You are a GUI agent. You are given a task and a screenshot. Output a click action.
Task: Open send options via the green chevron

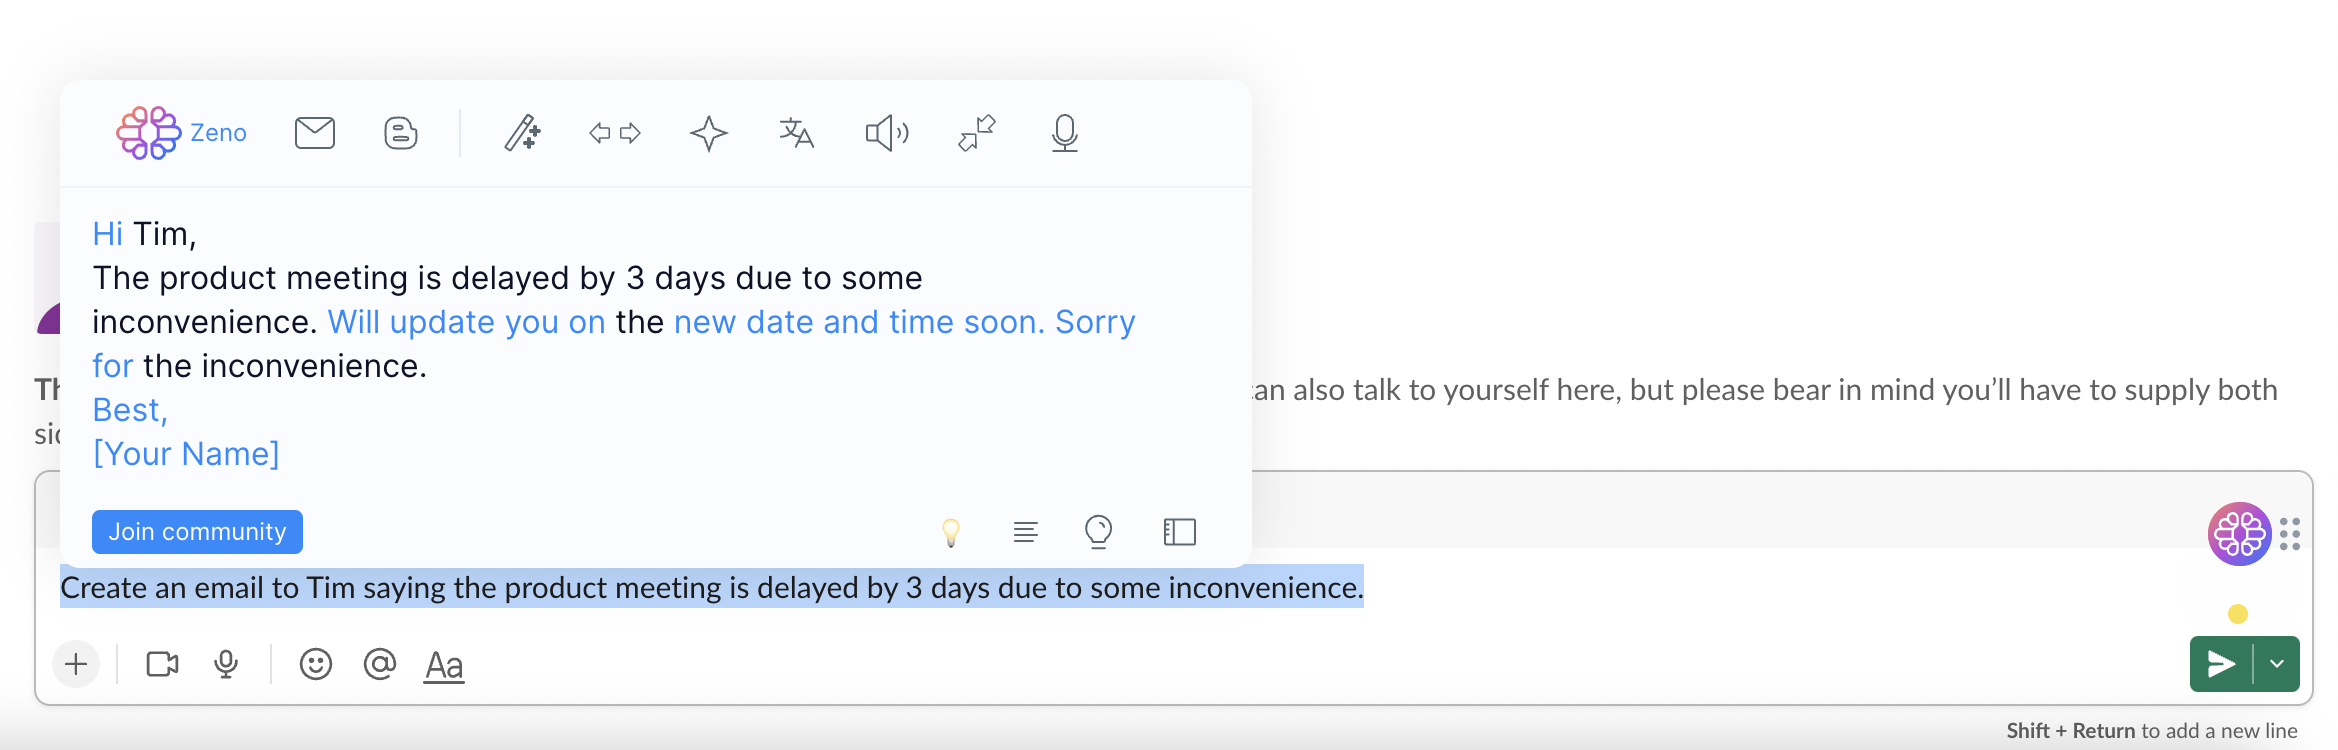(x=2277, y=663)
